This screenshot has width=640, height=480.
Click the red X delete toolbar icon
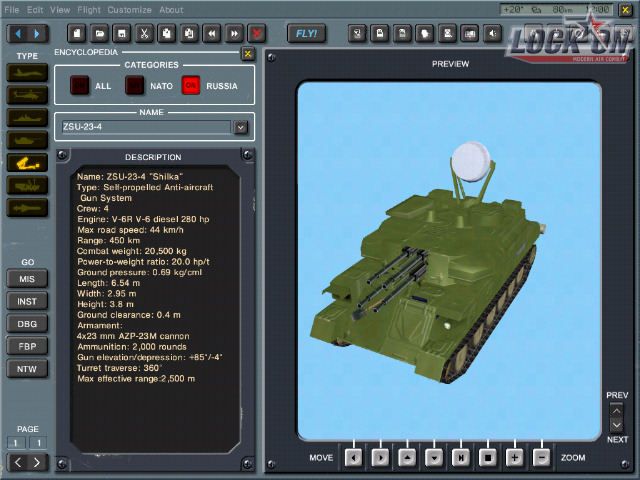257,33
